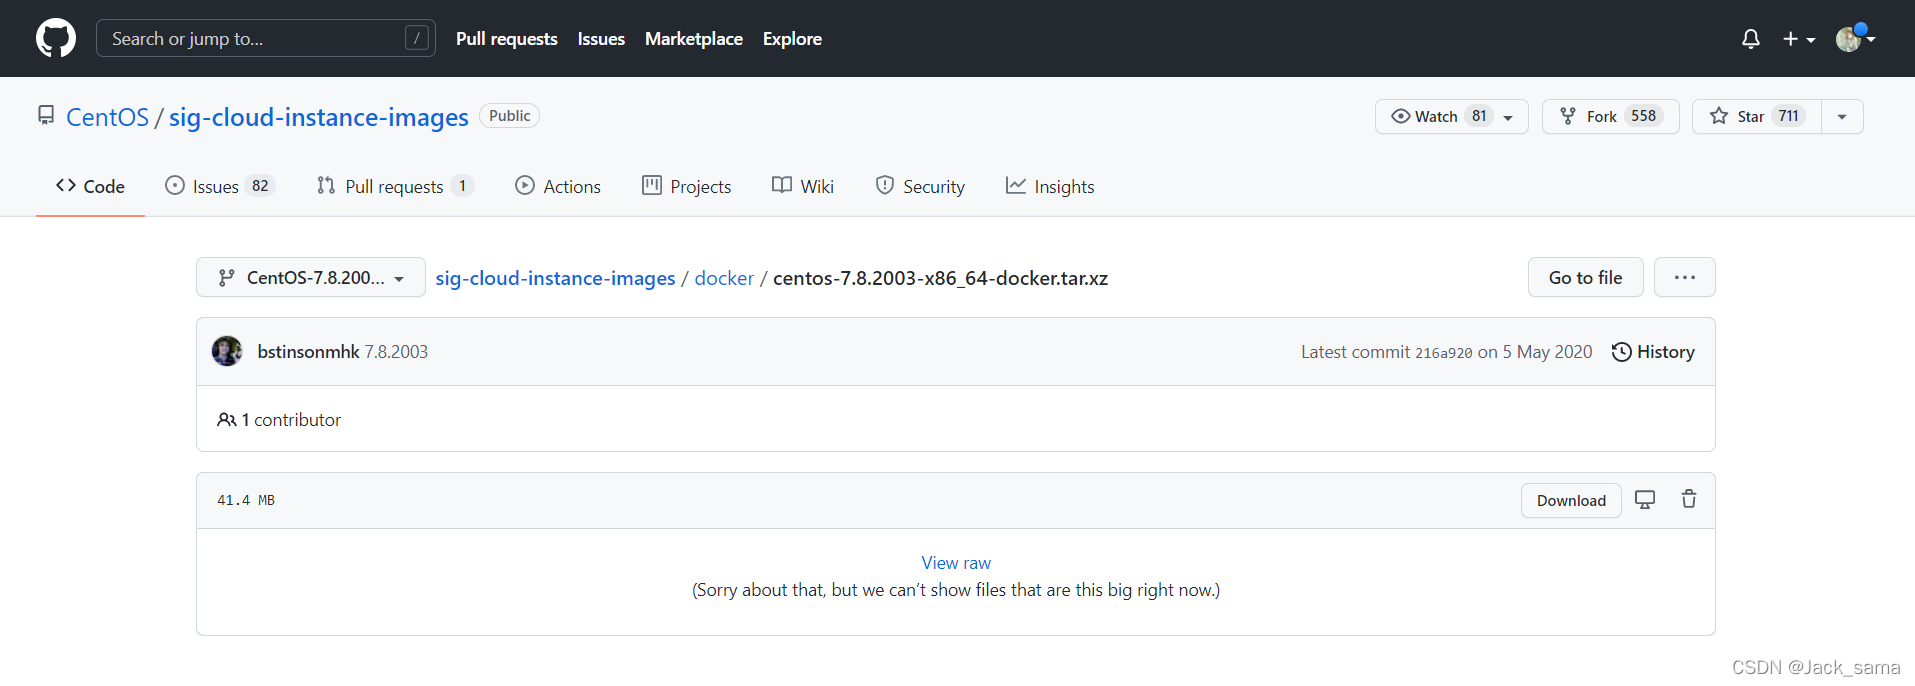
Task: Switch to the Security tab
Action: point(920,186)
